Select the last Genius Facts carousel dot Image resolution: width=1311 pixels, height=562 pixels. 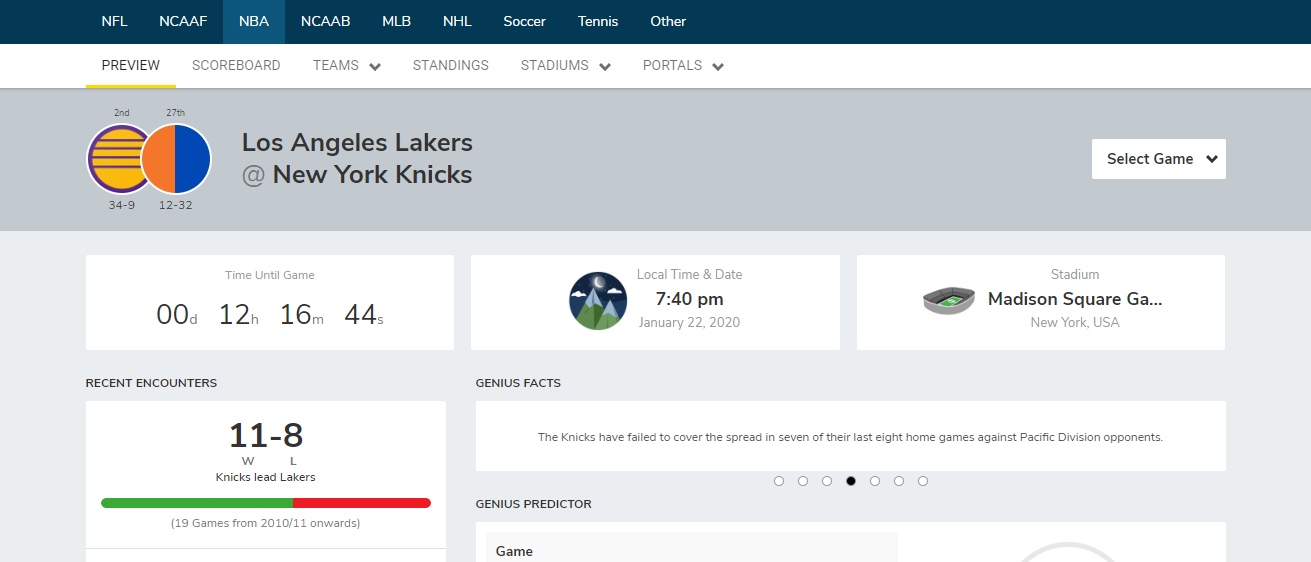923,481
